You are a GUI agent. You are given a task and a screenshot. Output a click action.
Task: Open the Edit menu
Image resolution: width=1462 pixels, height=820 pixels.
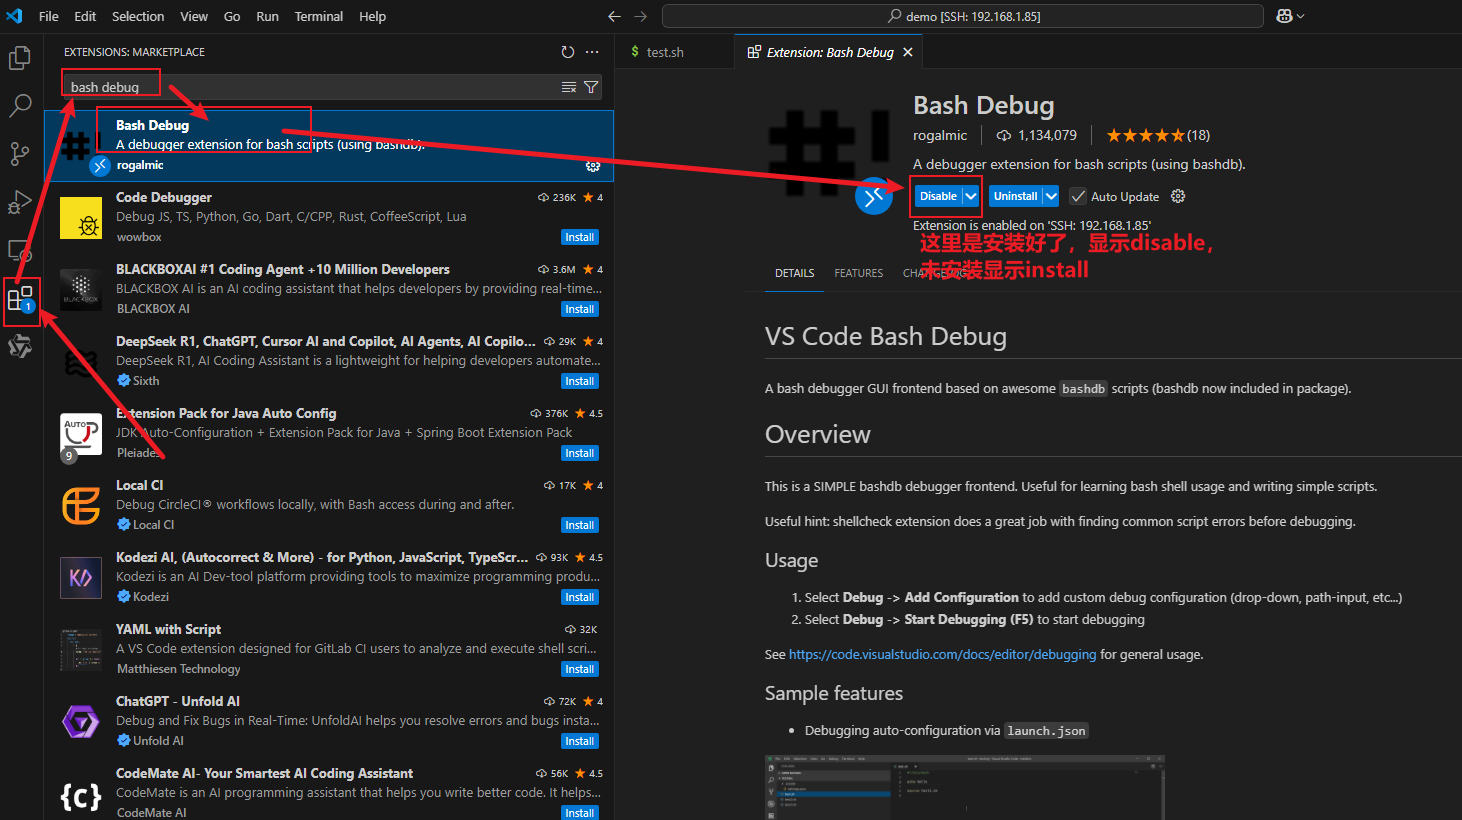[x=85, y=16]
